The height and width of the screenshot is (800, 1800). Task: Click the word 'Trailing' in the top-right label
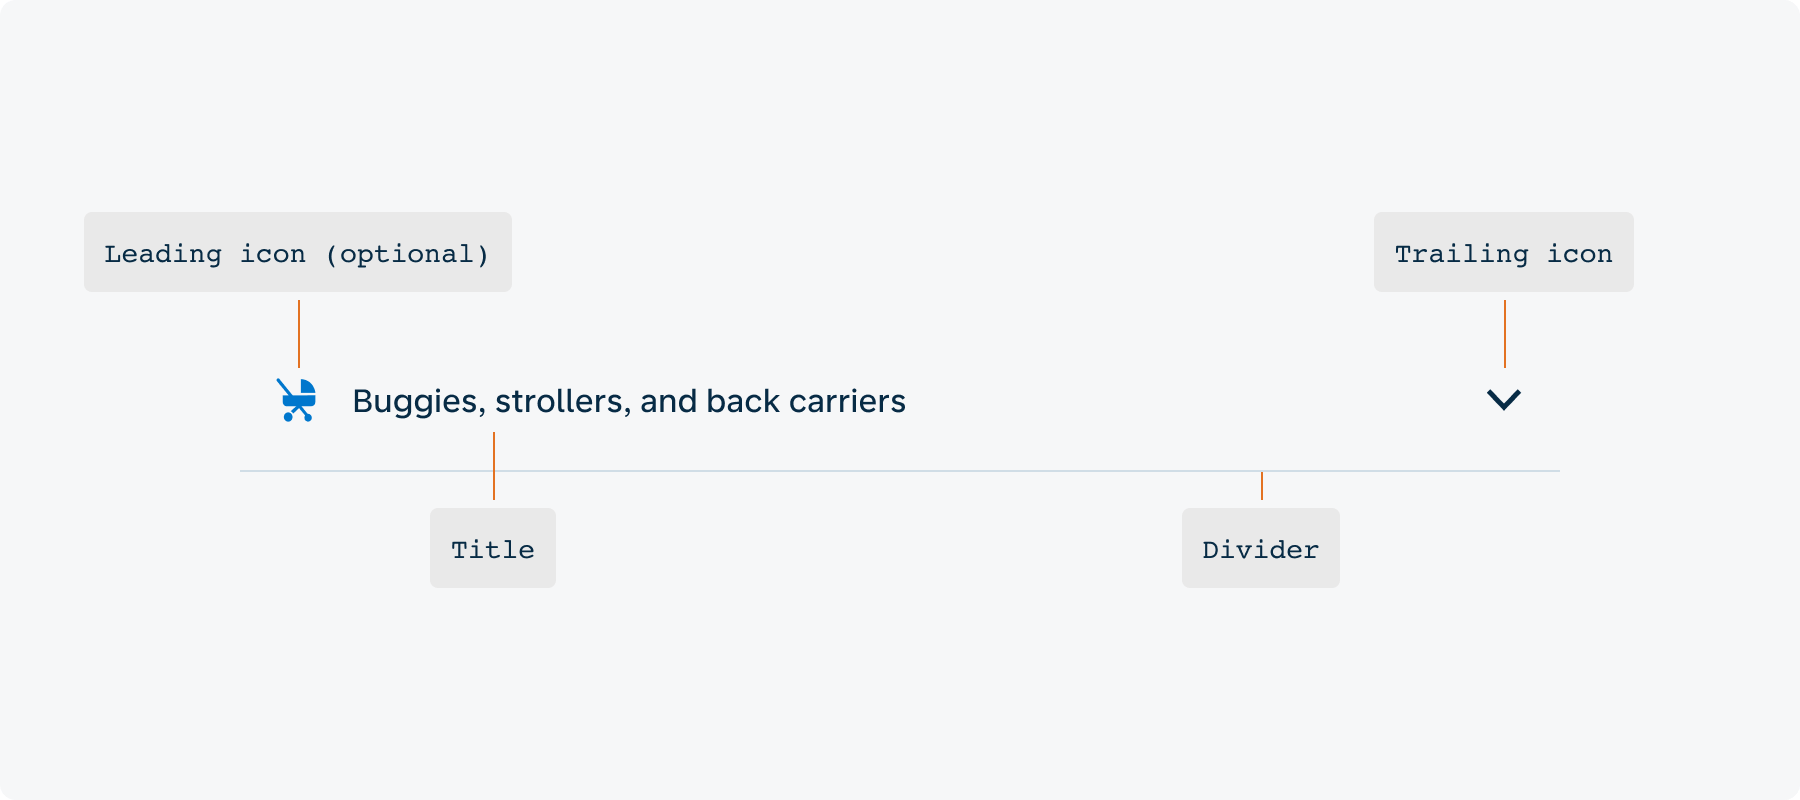(1462, 254)
